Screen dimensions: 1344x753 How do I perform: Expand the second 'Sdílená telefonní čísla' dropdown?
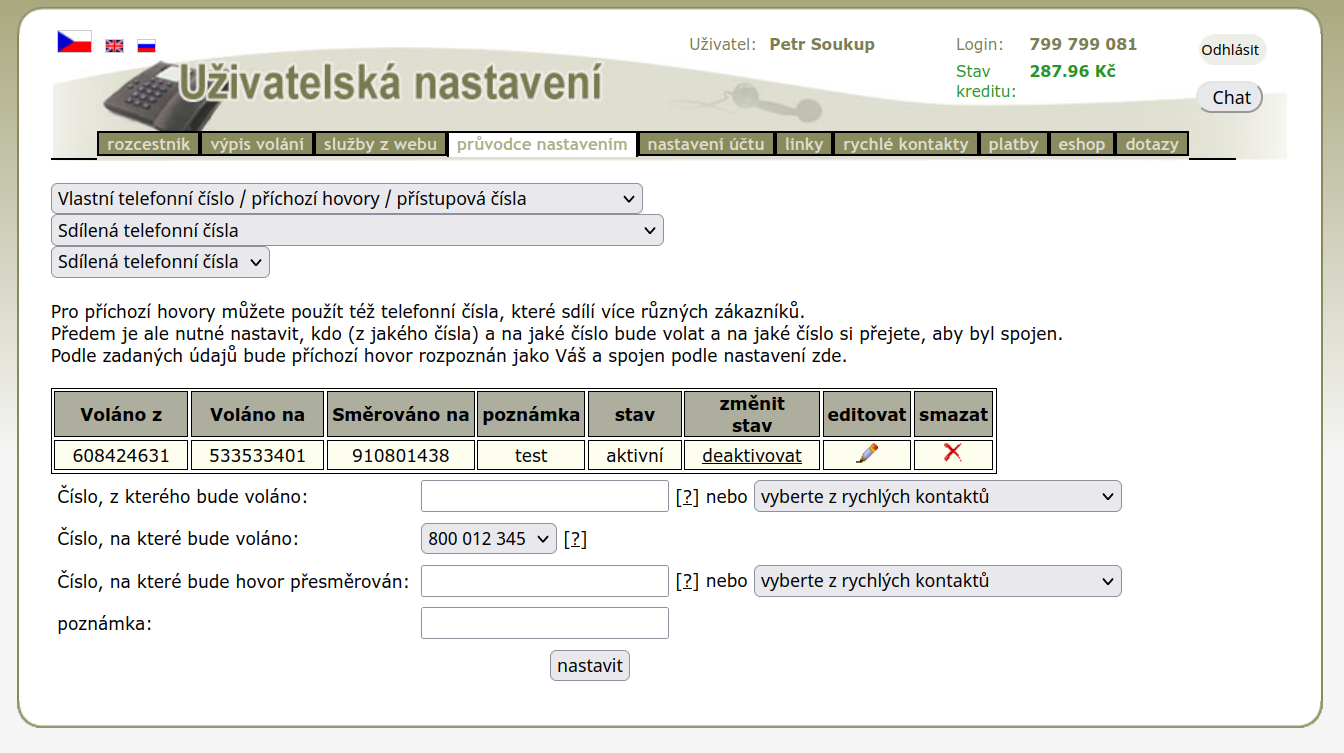point(357,230)
